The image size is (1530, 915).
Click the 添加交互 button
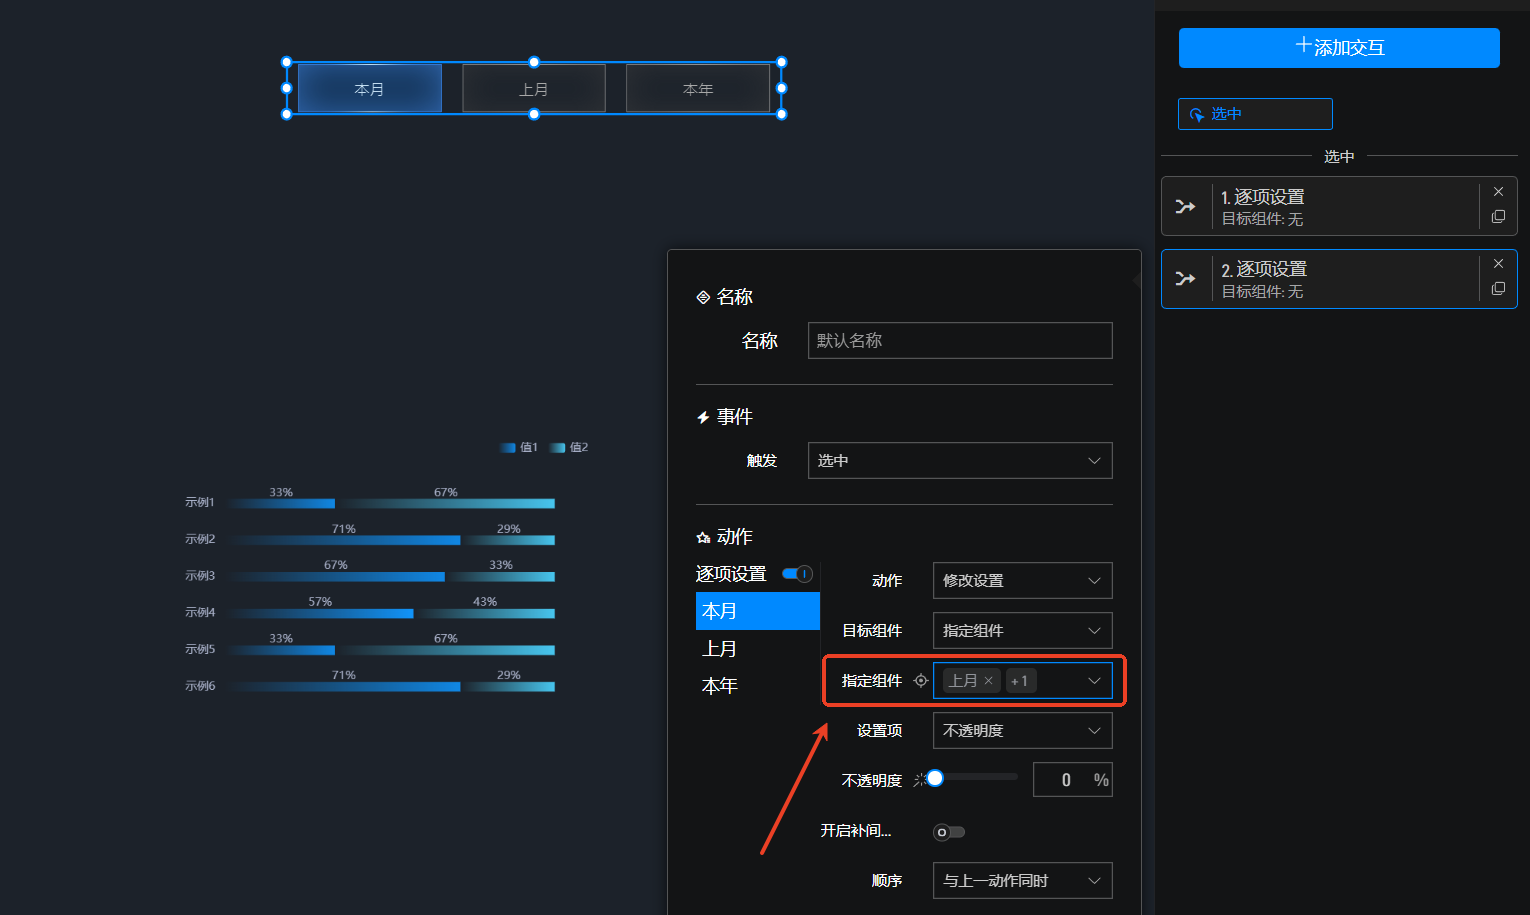(x=1338, y=48)
